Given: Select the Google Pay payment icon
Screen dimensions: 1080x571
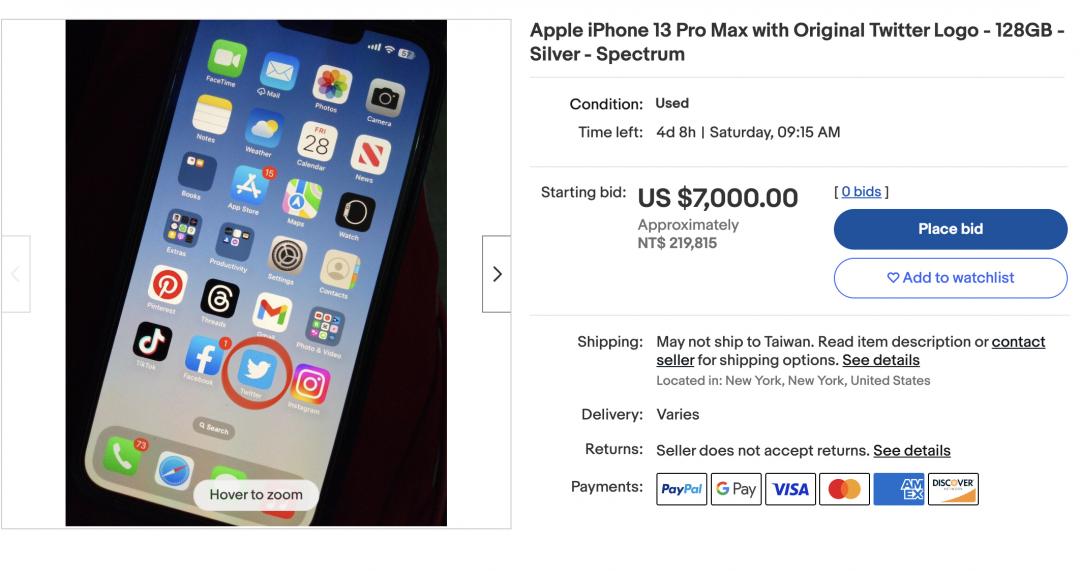Looking at the screenshot, I should tap(736, 489).
